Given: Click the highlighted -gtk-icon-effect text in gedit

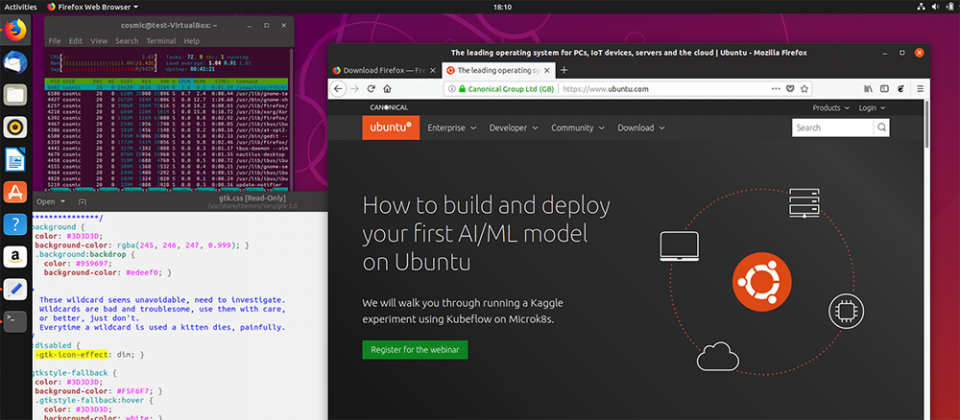Looking at the screenshot, I should 71,354.
